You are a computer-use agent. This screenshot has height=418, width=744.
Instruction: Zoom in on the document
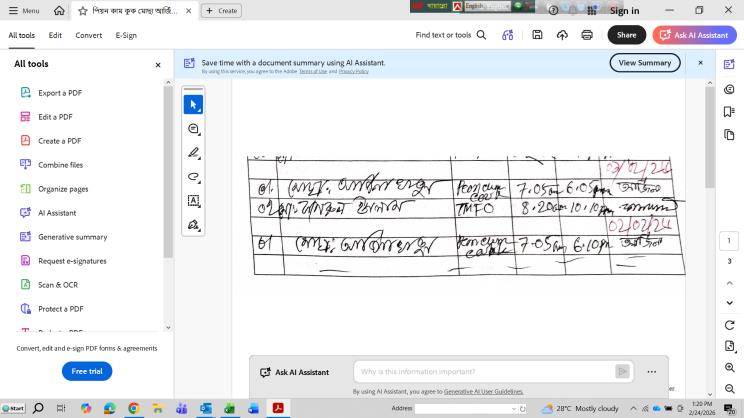[x=728, y=367]
